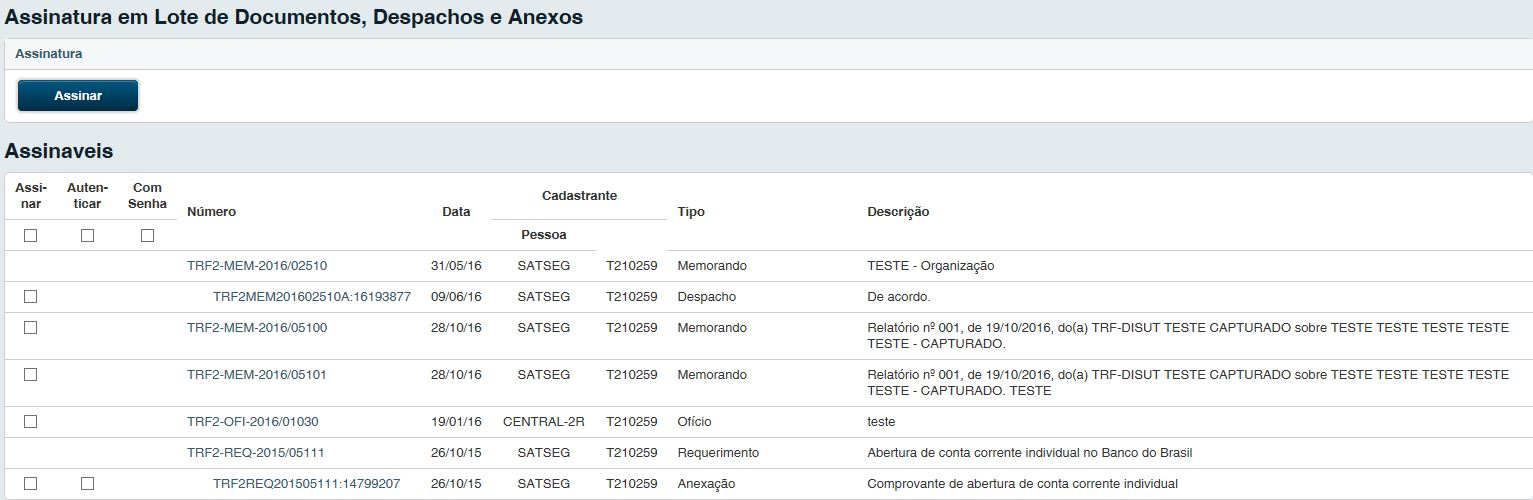Click description 'Comprovante de abertura de conta corrente individual'
The height and width of the screenshot is (500, 1533).
pos(1022,484)
